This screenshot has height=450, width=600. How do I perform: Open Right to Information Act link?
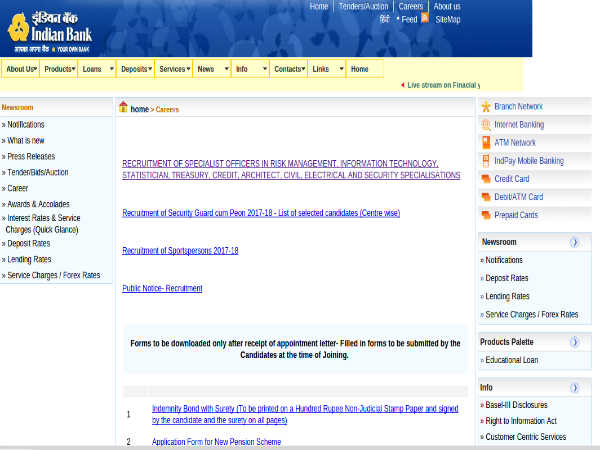click(x=521, y=421)
